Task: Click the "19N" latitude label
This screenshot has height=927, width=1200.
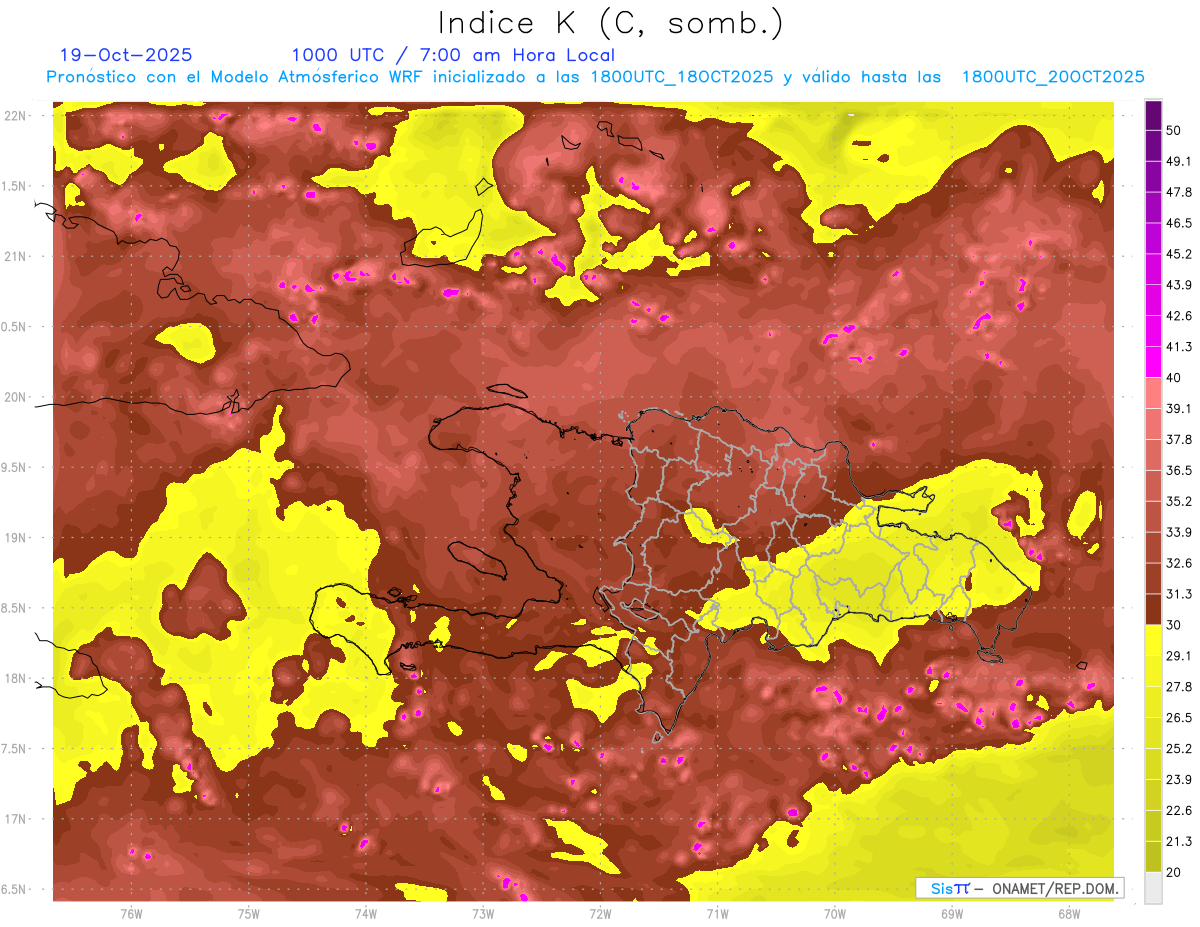Action: 17,538
